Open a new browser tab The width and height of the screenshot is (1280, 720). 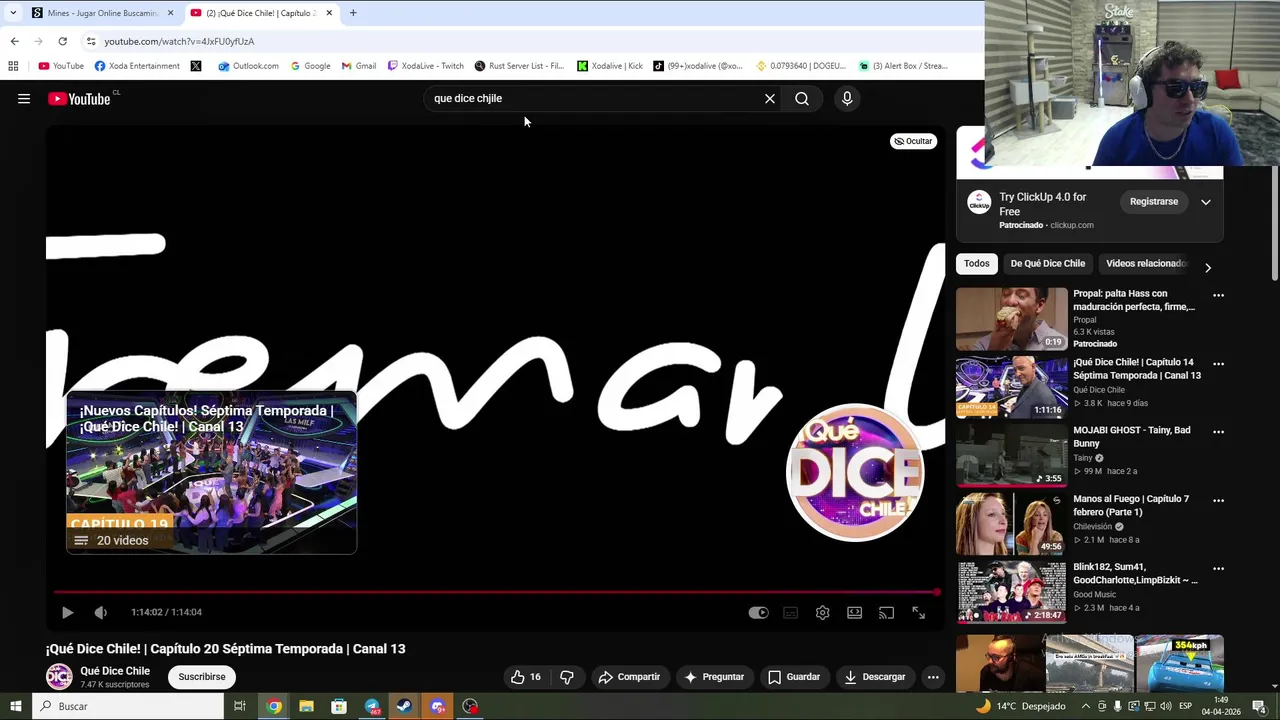click(x=353, y=13)
